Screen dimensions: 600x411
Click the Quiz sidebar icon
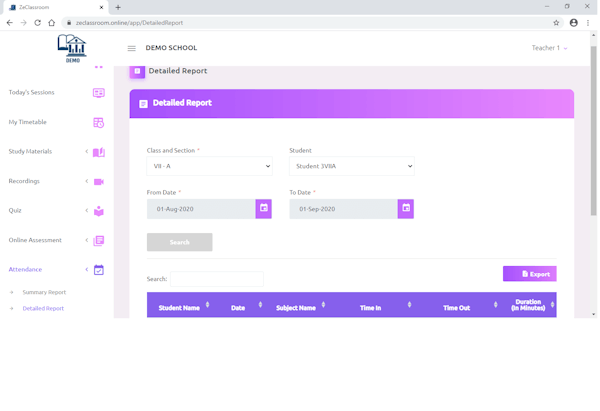click(98, 211)
